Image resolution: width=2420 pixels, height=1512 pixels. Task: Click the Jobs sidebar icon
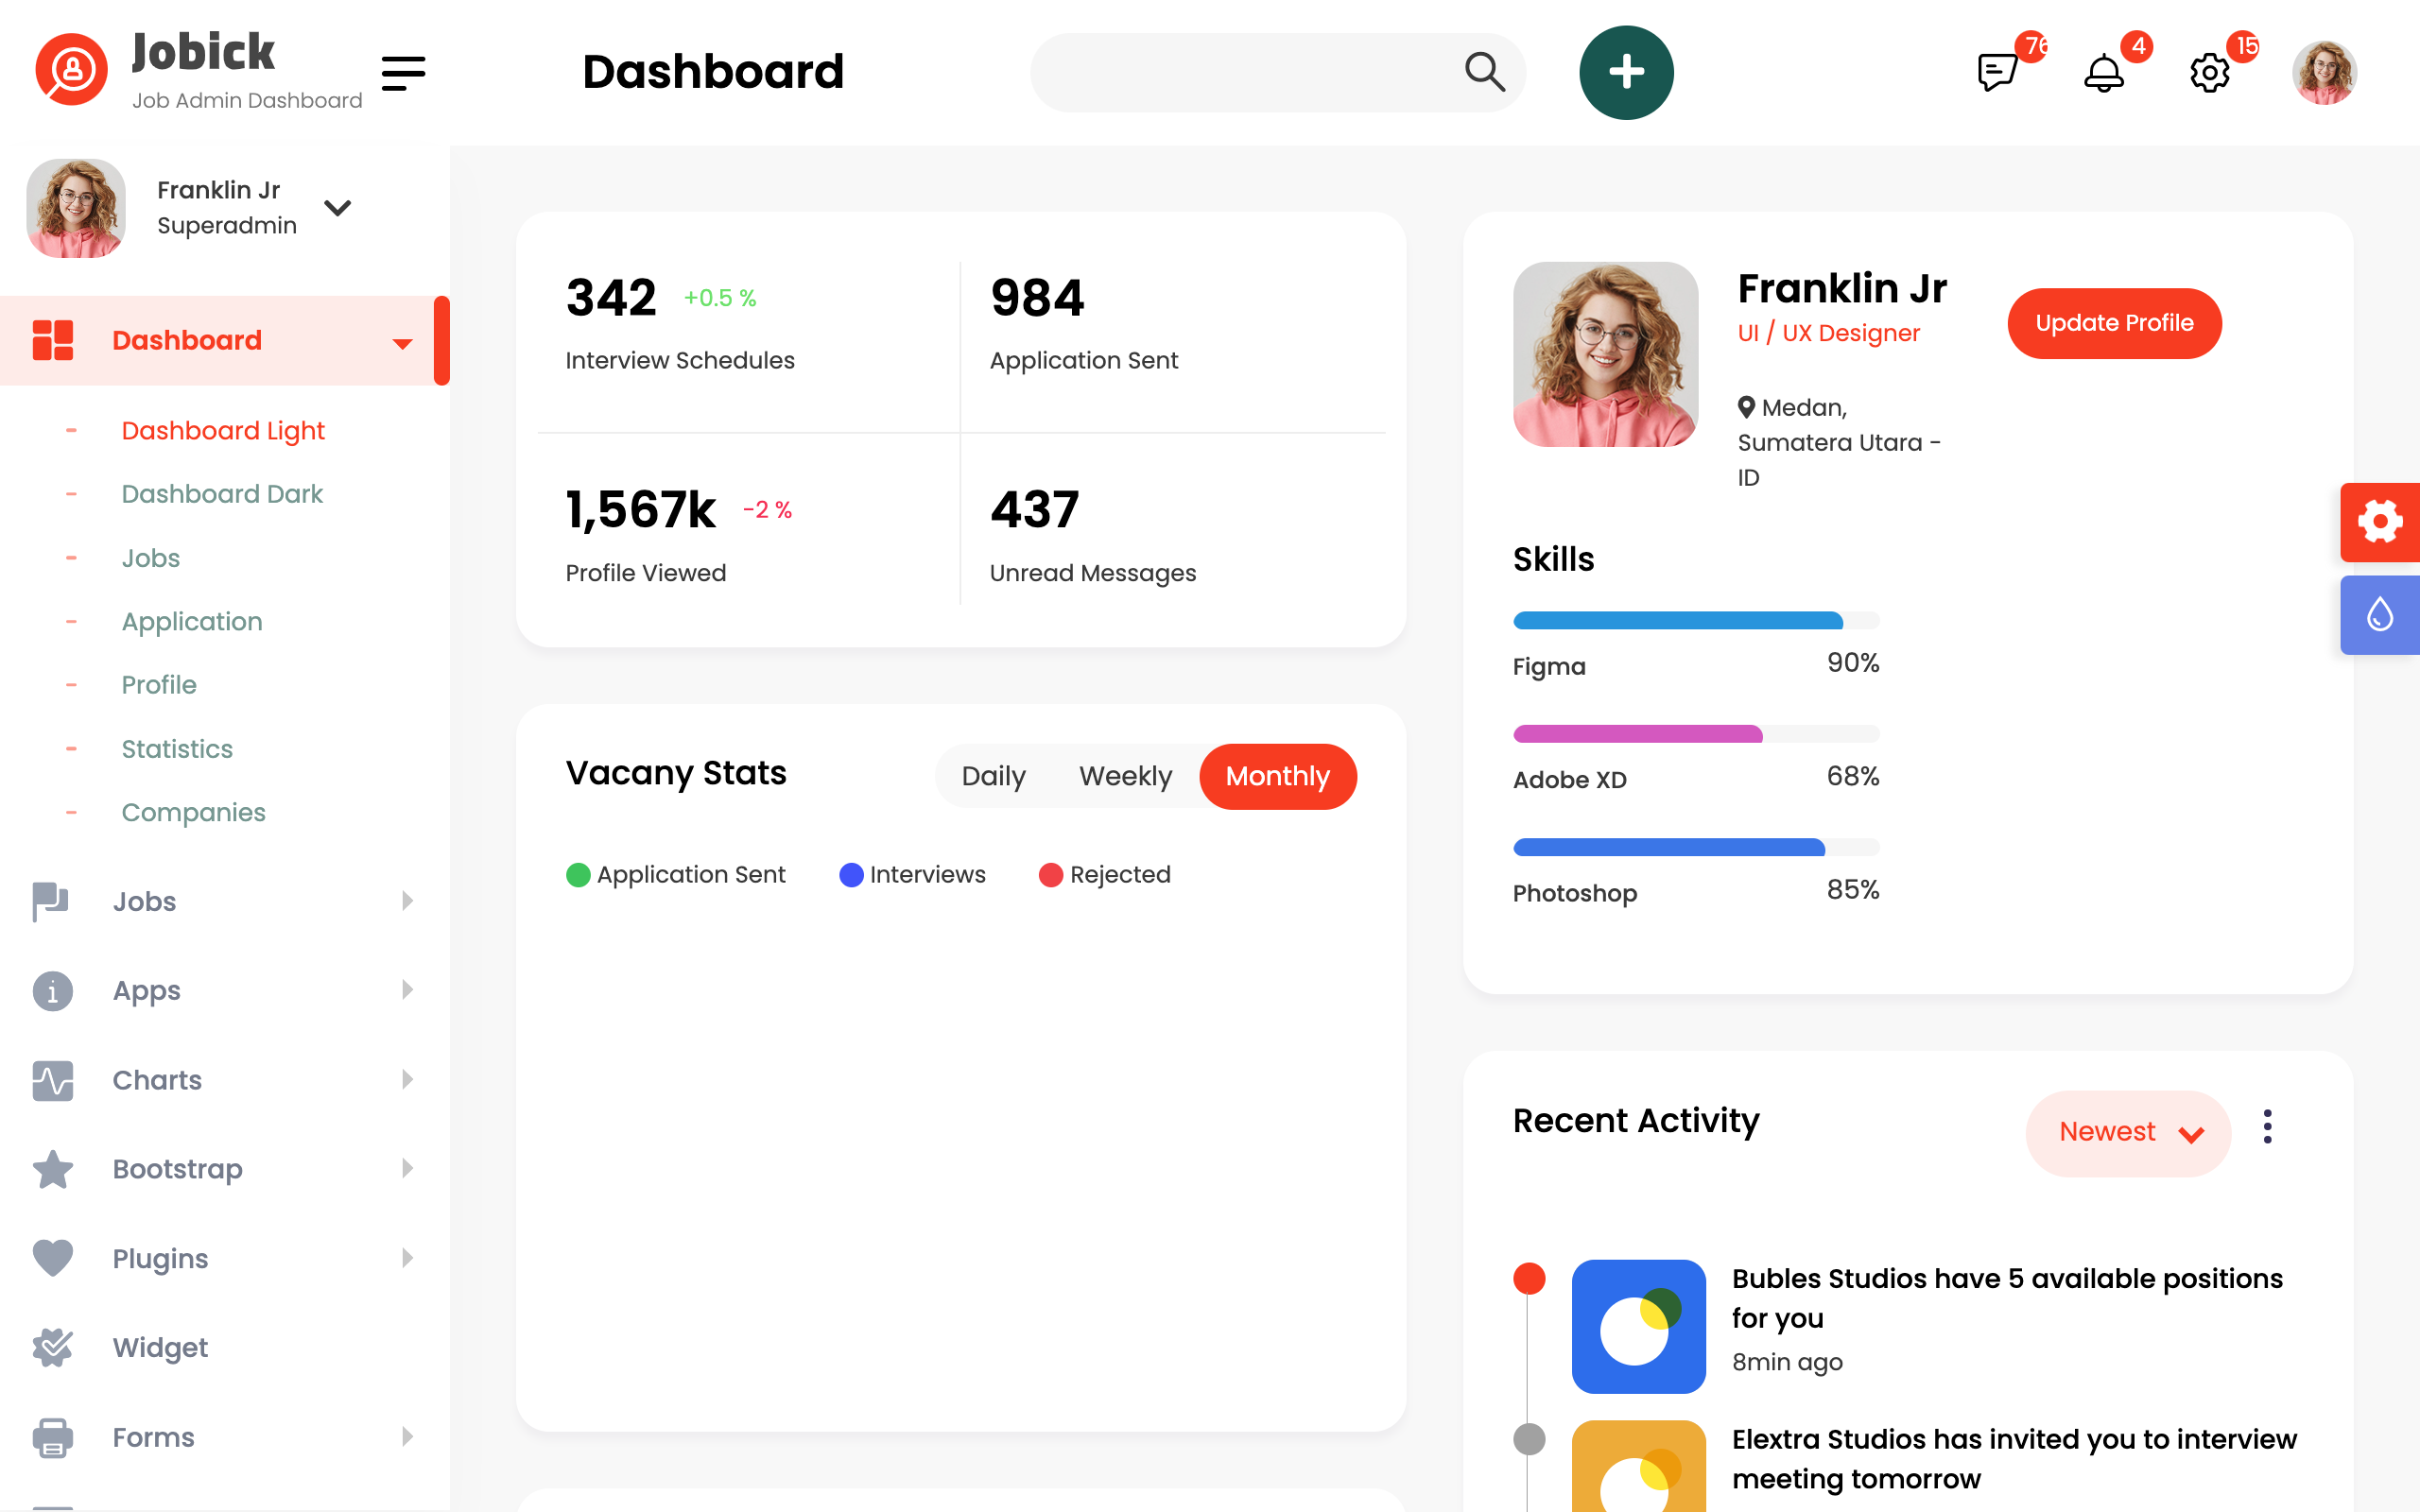click(x=50, y=901)
